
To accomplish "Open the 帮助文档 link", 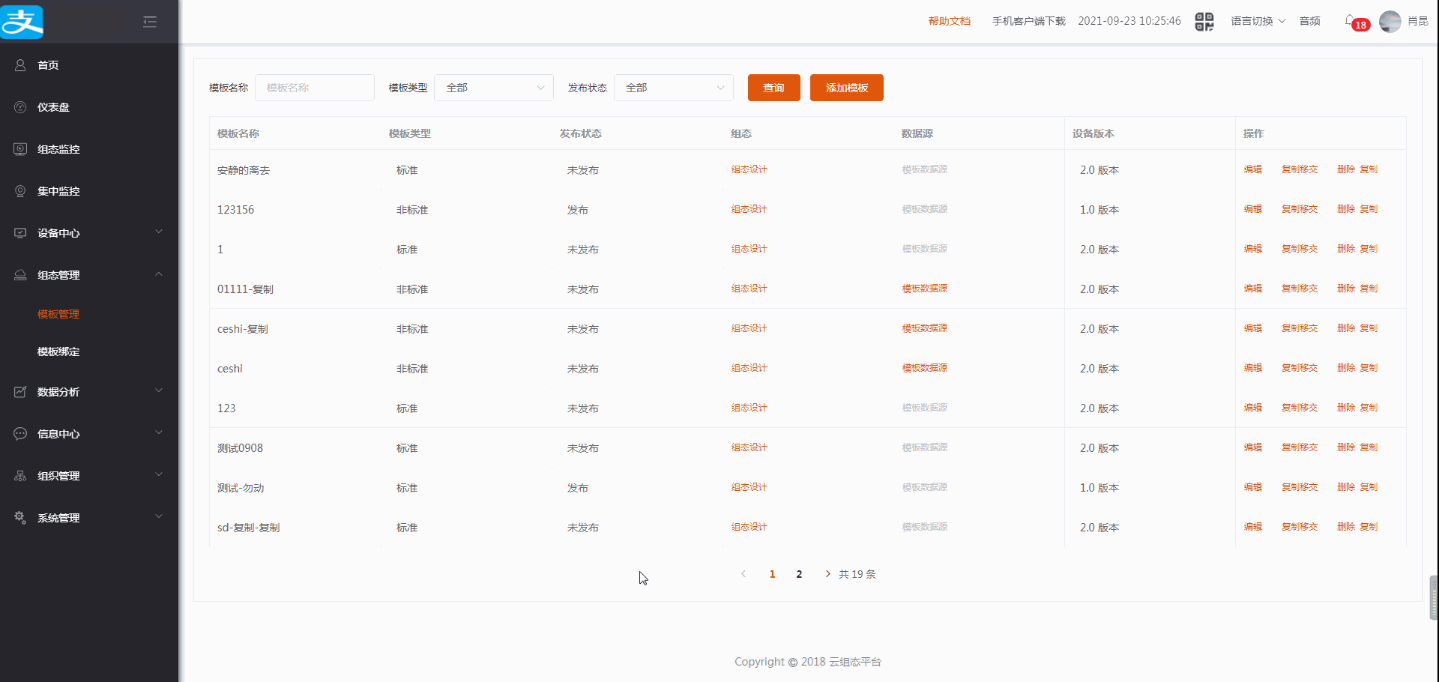I will (949, 21).
